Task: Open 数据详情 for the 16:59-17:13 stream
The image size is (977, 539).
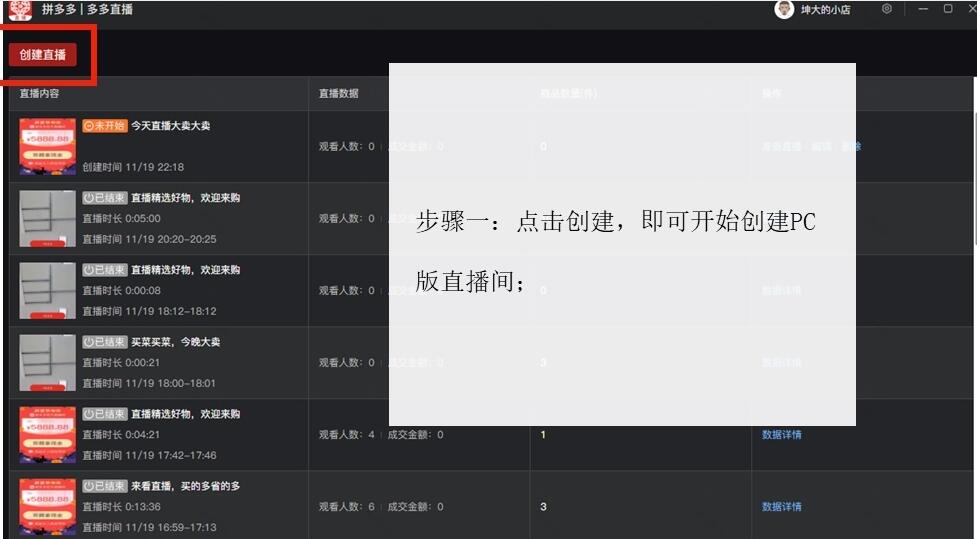Action: [x=781, y=507]
